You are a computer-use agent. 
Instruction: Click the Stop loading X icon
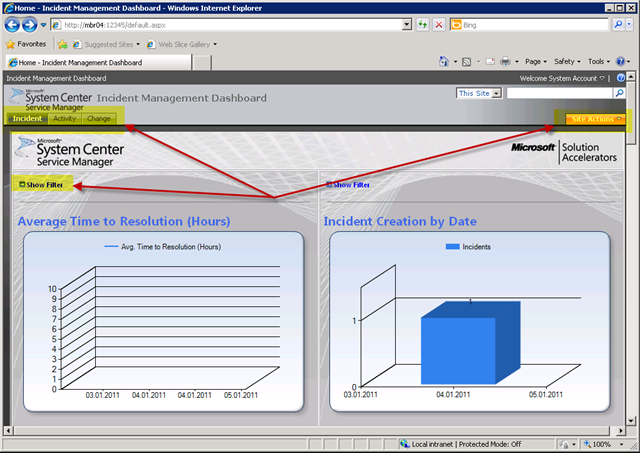point(440,24)
